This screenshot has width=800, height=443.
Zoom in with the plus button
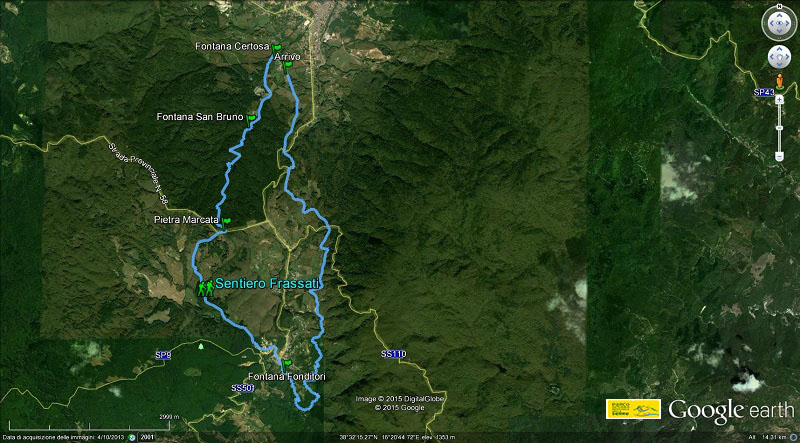click(780, 100)
